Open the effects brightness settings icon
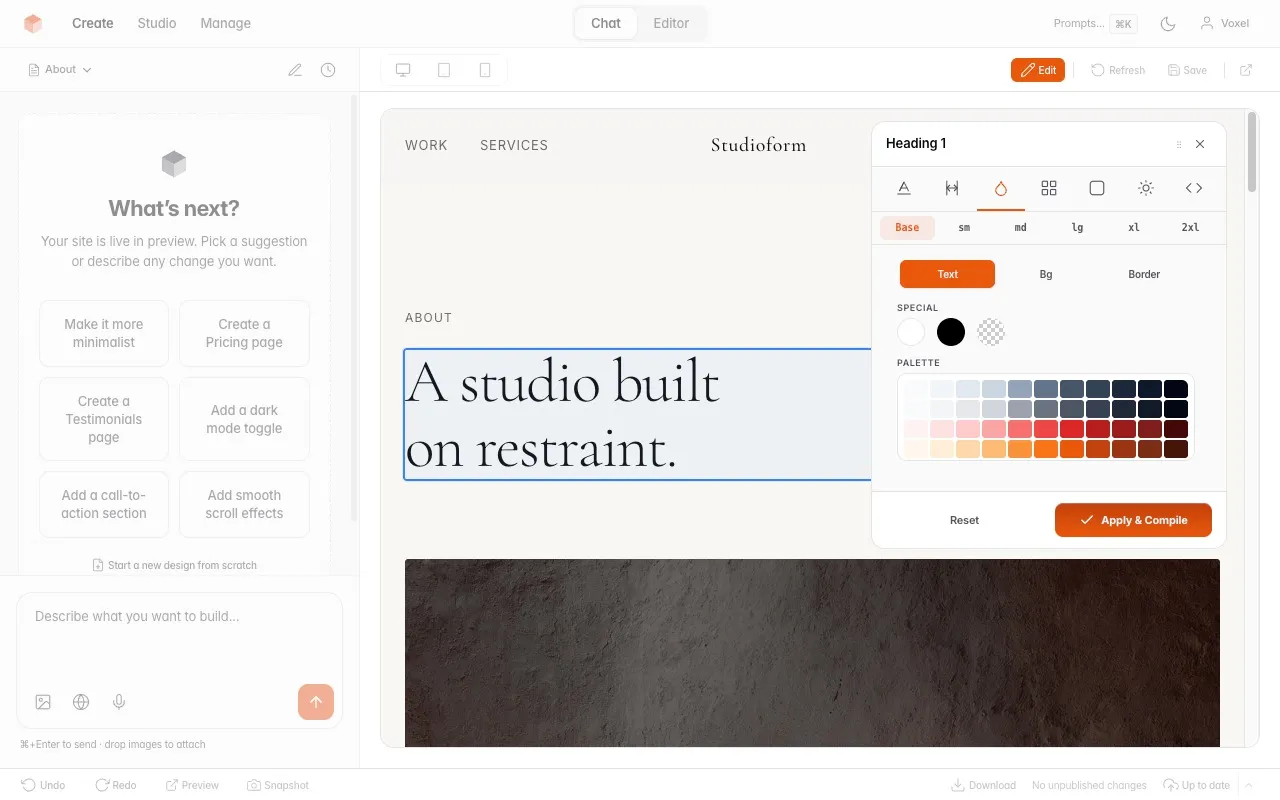Screen dimensions: 1280x800 click(x=1145, y=188)
